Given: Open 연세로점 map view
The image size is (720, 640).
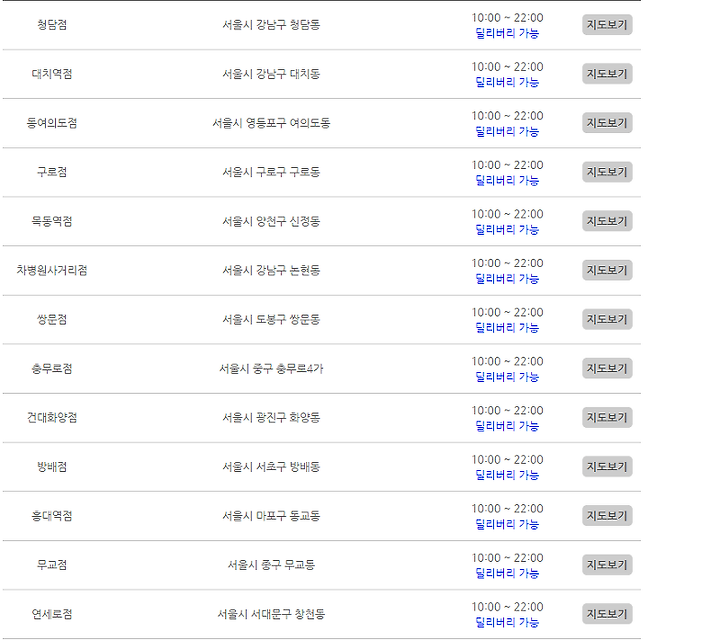Looking at the screenshot, I should [x=607, y=614].
